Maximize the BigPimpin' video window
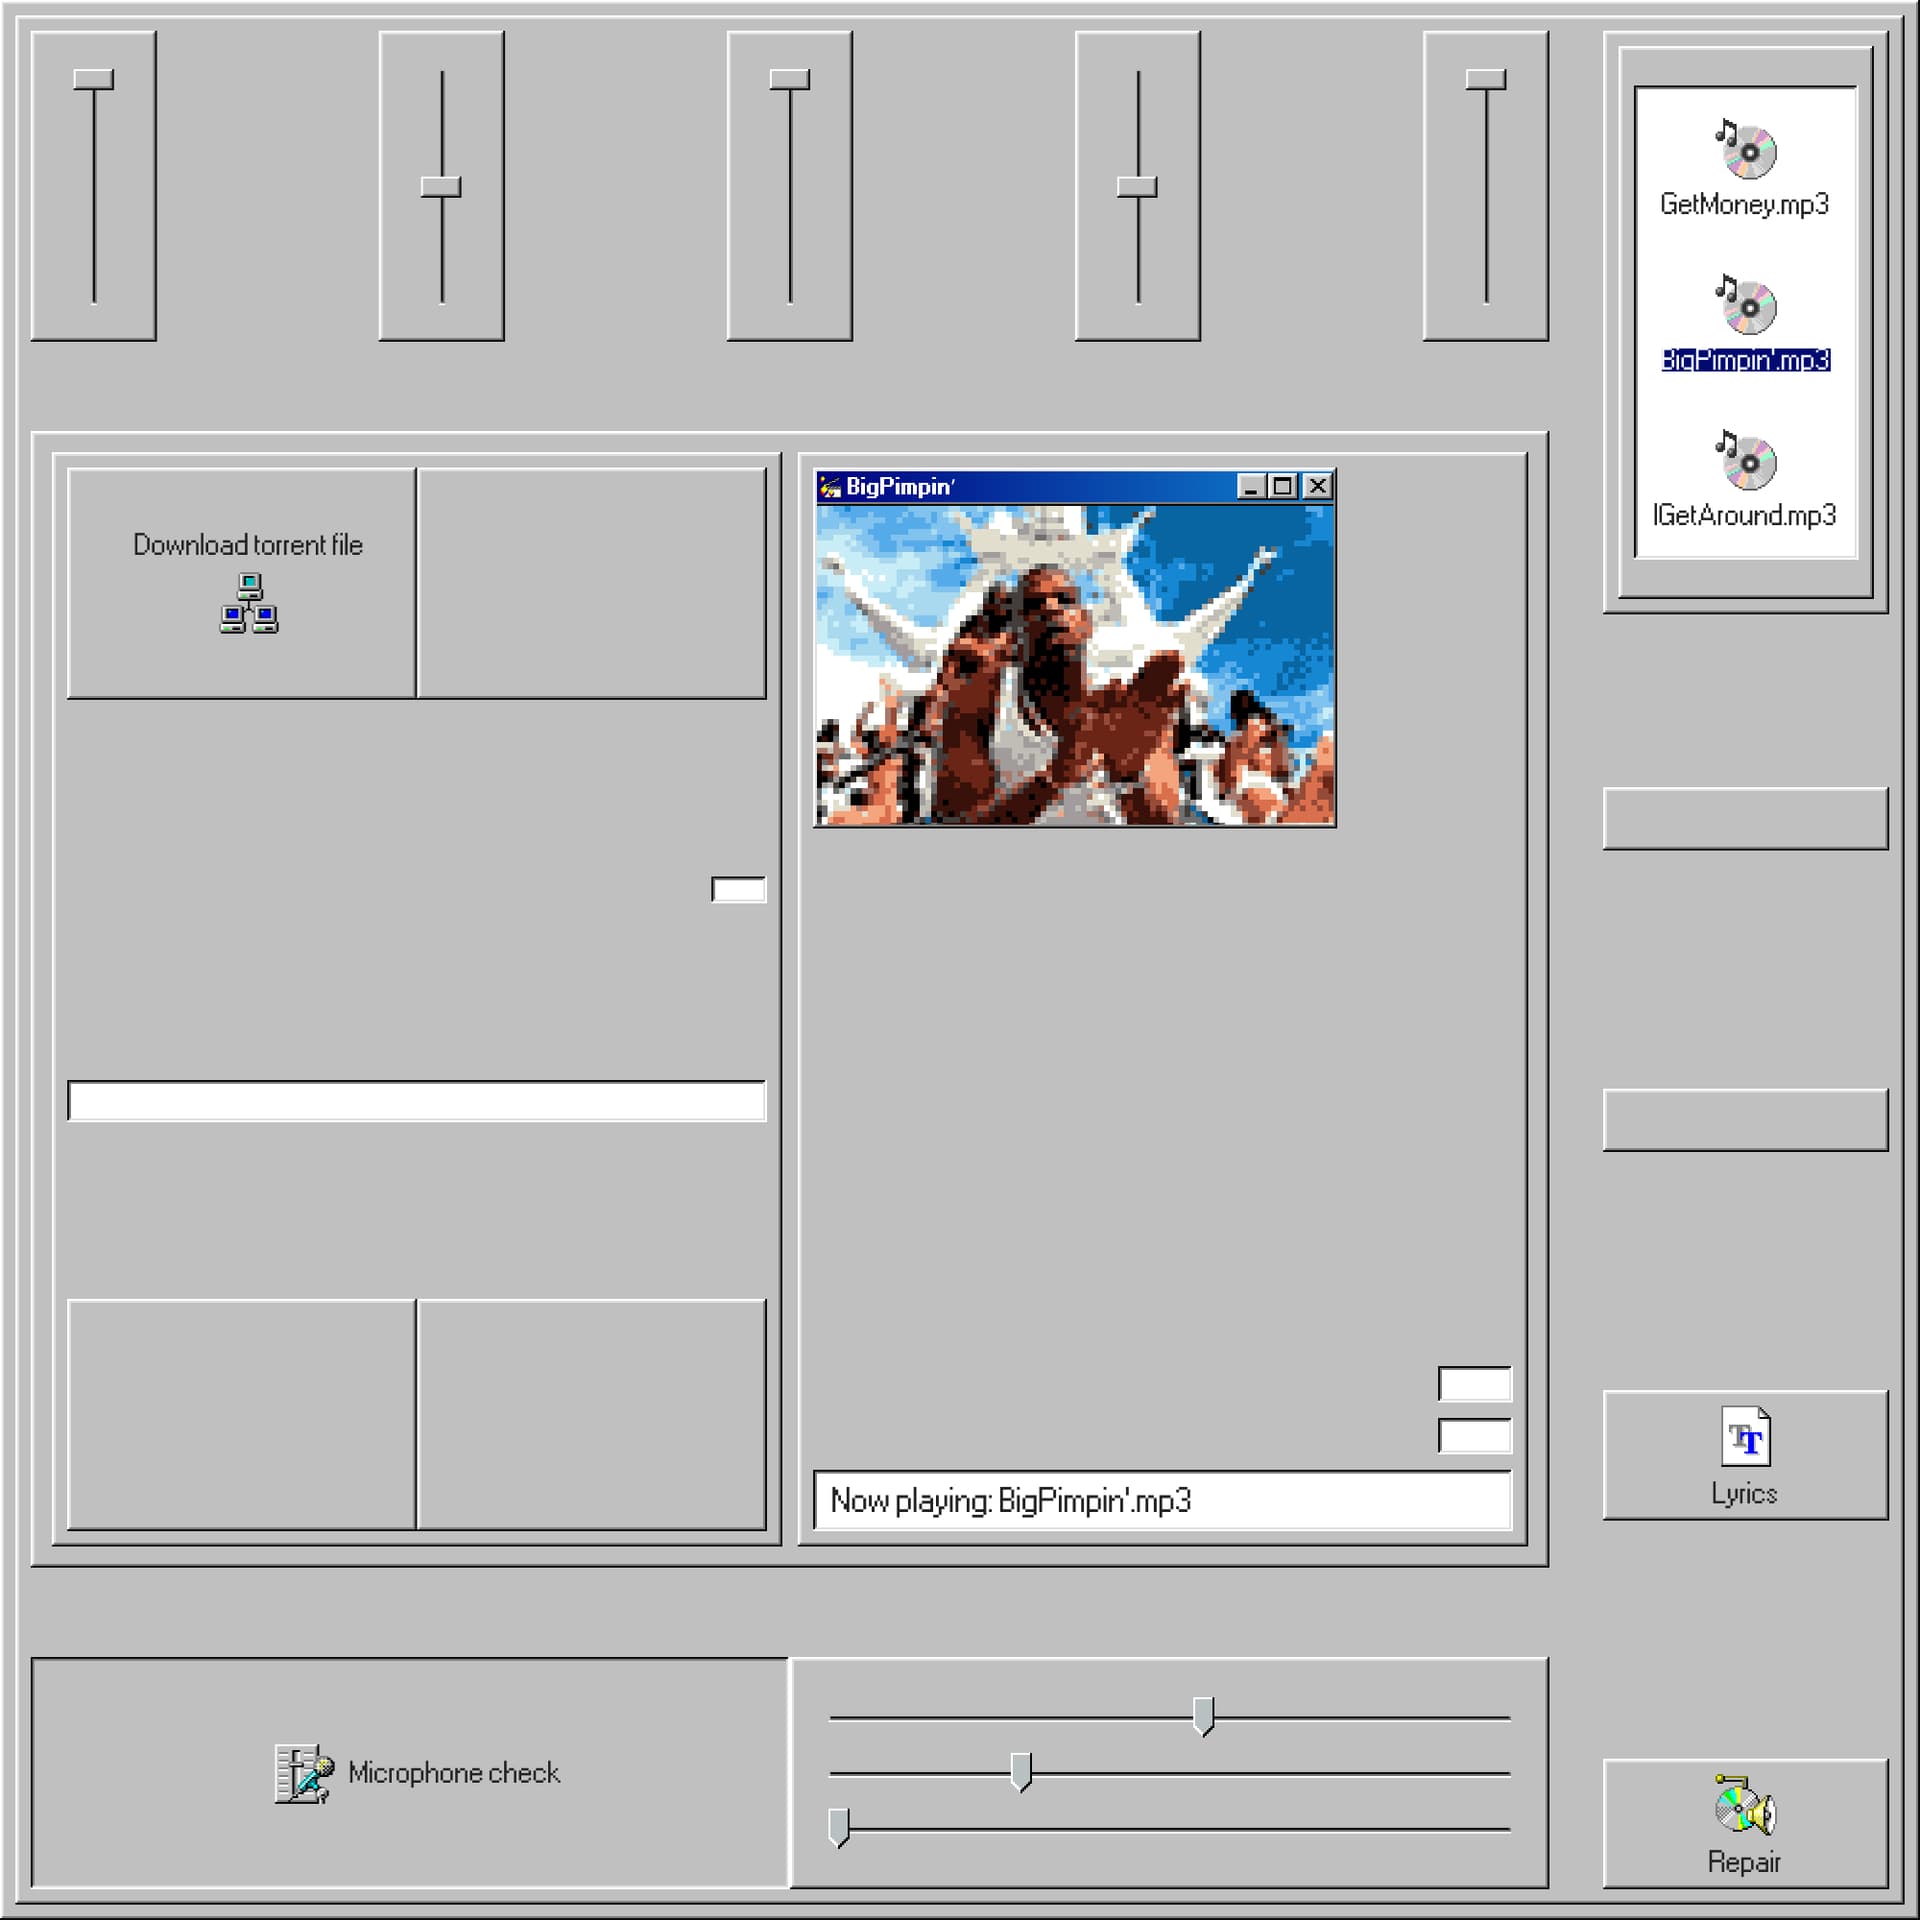This screenshot has width=1920, height=1920. click(1283, 487)
